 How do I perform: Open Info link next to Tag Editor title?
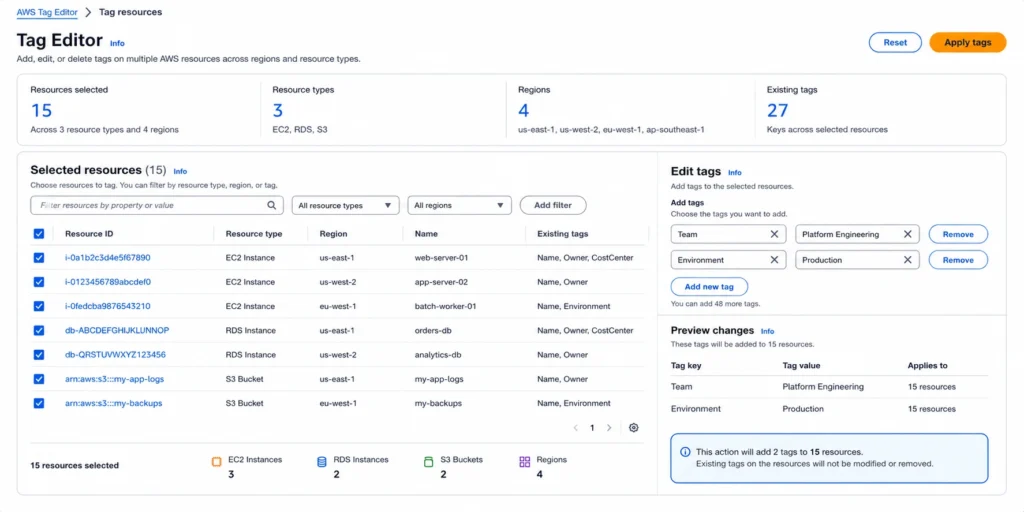(117, 43)
